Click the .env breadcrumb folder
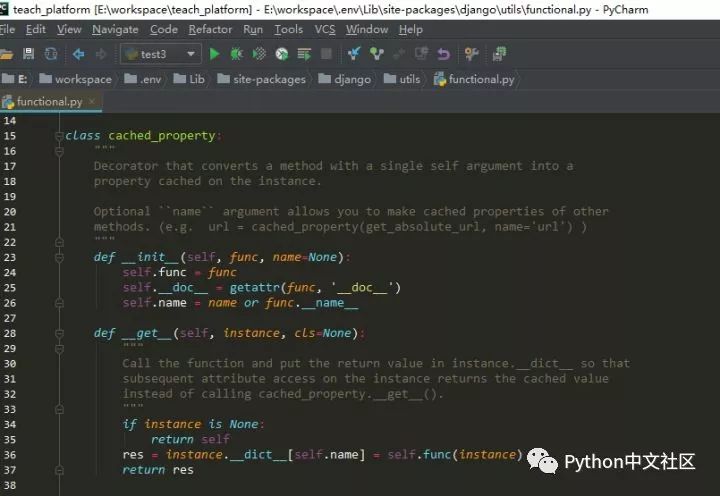Image resolution: width=720 pixels, height=496 pixels. point(143,79)
